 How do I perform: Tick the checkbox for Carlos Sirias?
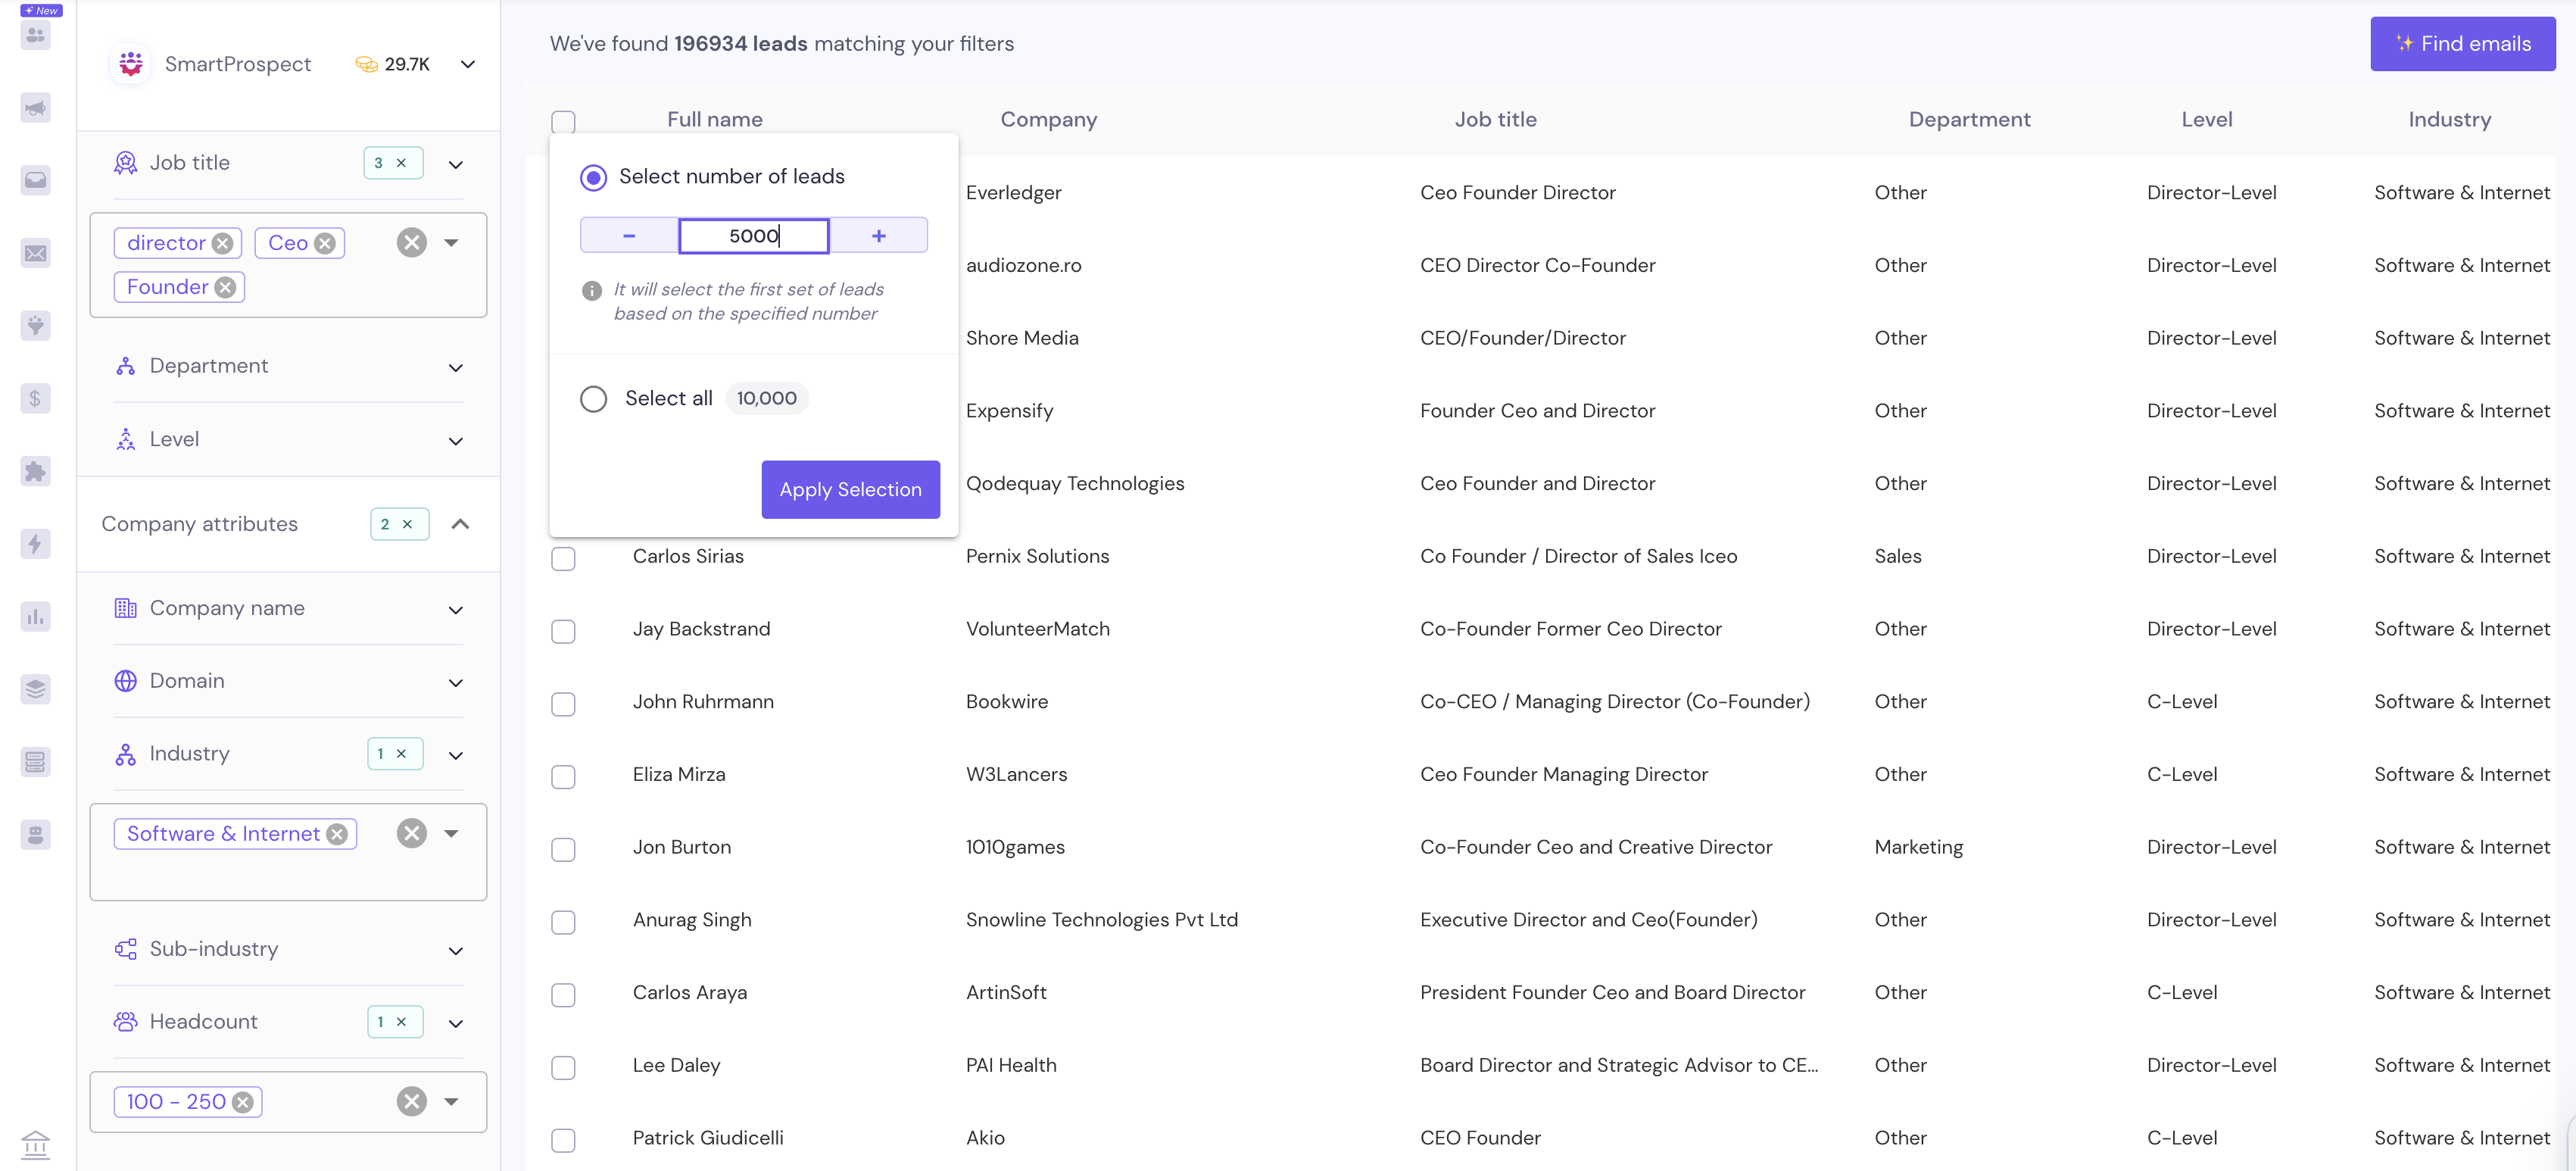tap(563, 558)
